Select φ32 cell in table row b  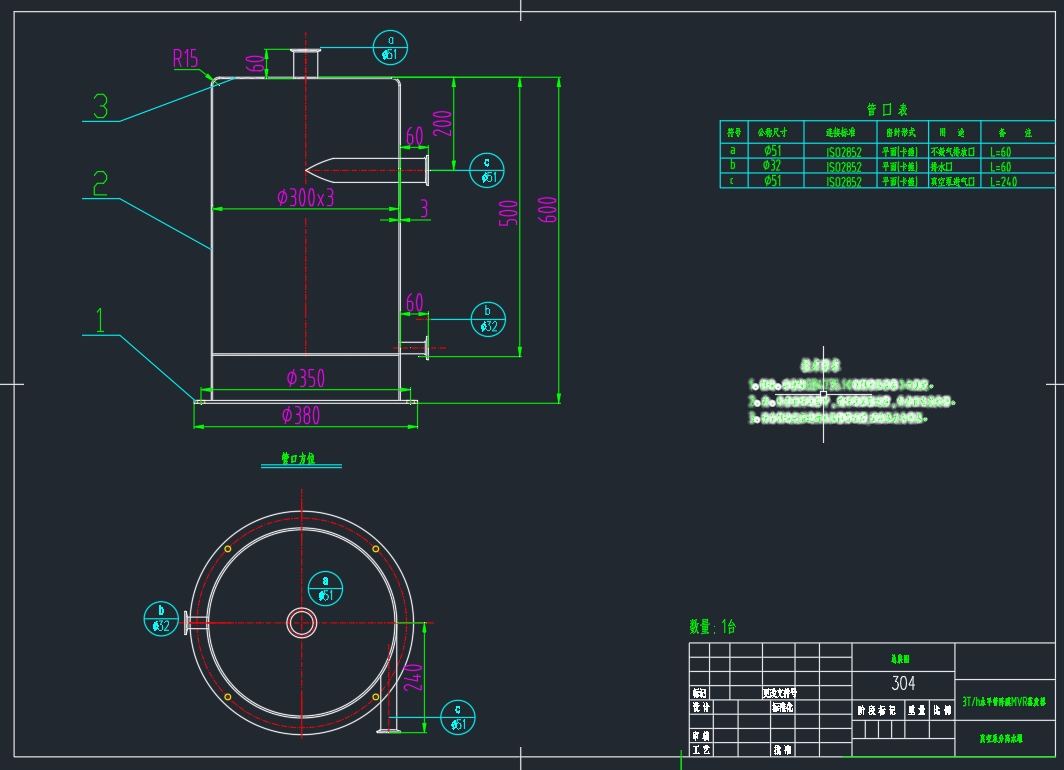772,166
